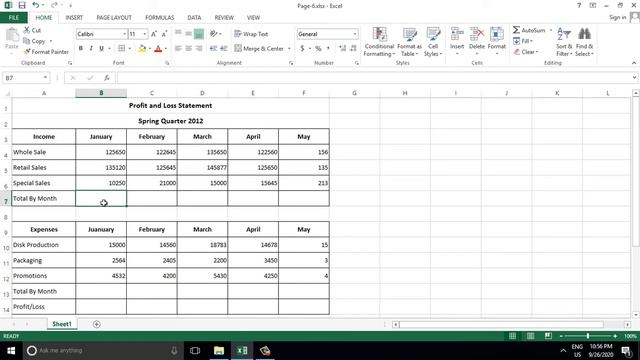Viewport: 640px width, 360px height.
Task: Toggle Align Right
Action: (199, 49)
